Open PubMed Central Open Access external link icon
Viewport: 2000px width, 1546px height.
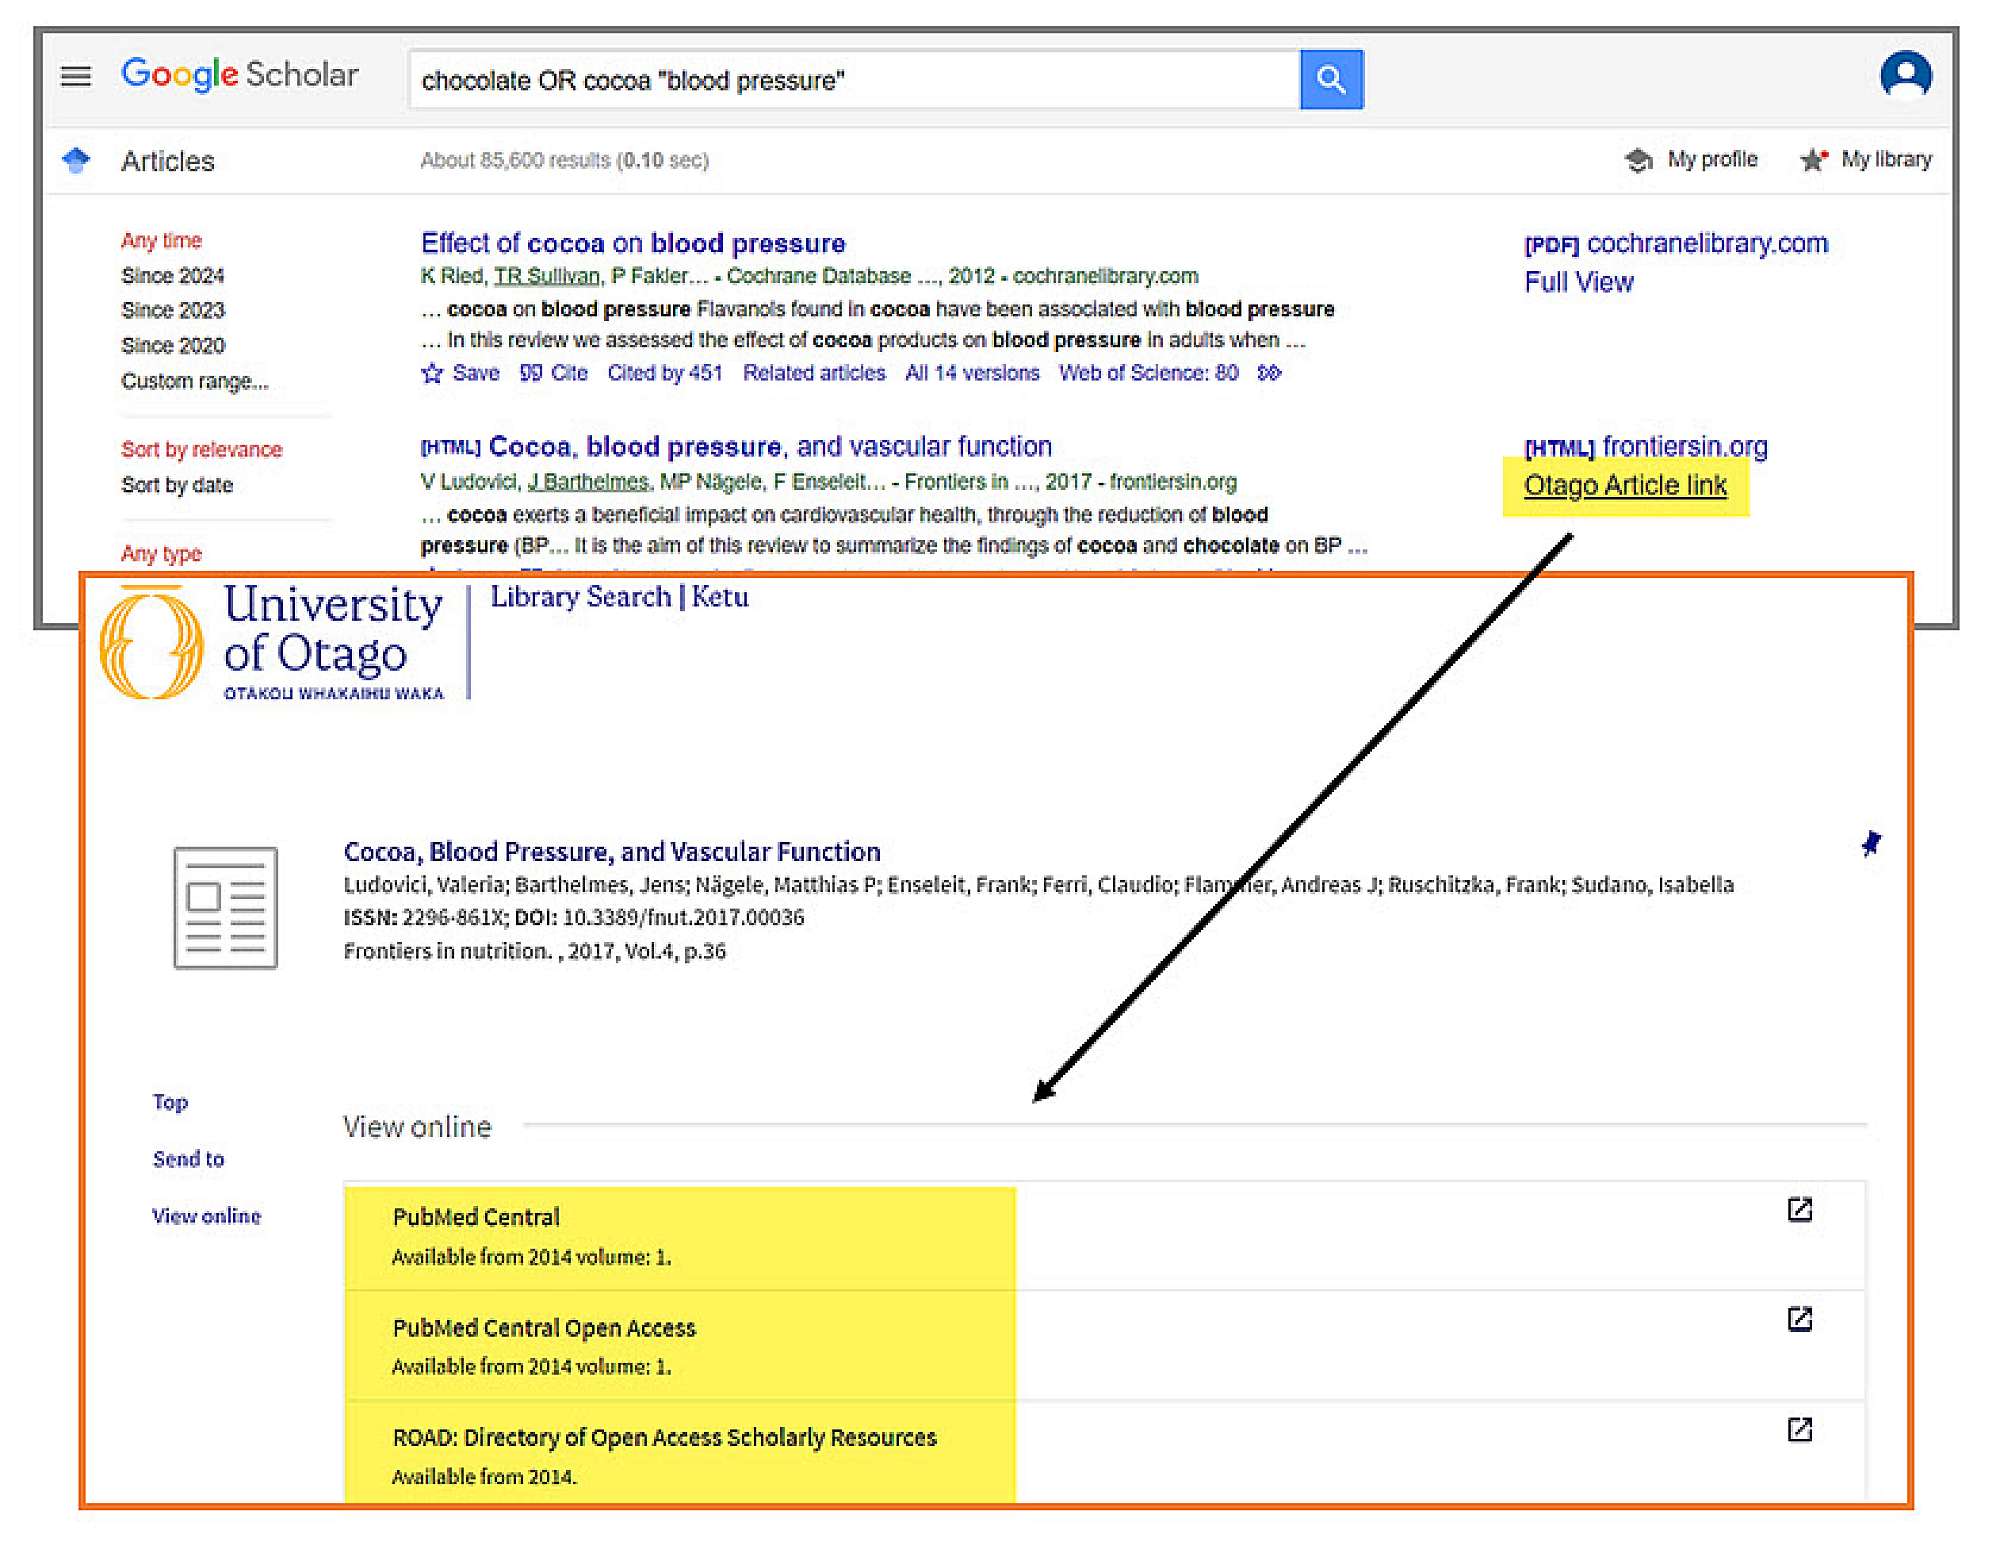pos(1799,1319)
